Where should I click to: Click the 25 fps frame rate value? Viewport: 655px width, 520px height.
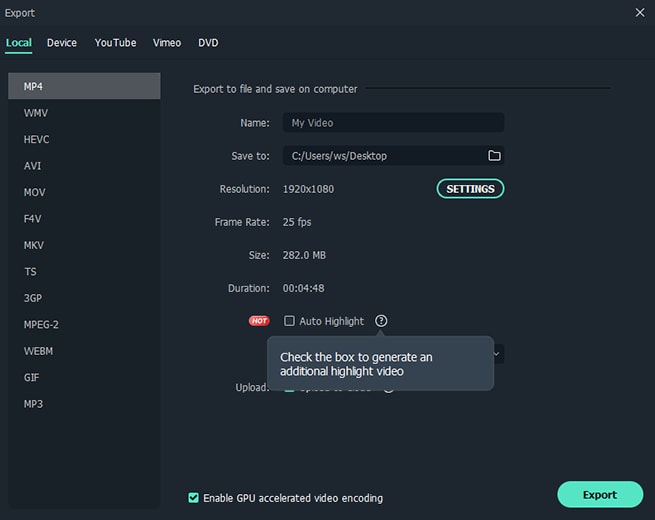(297, 222)
